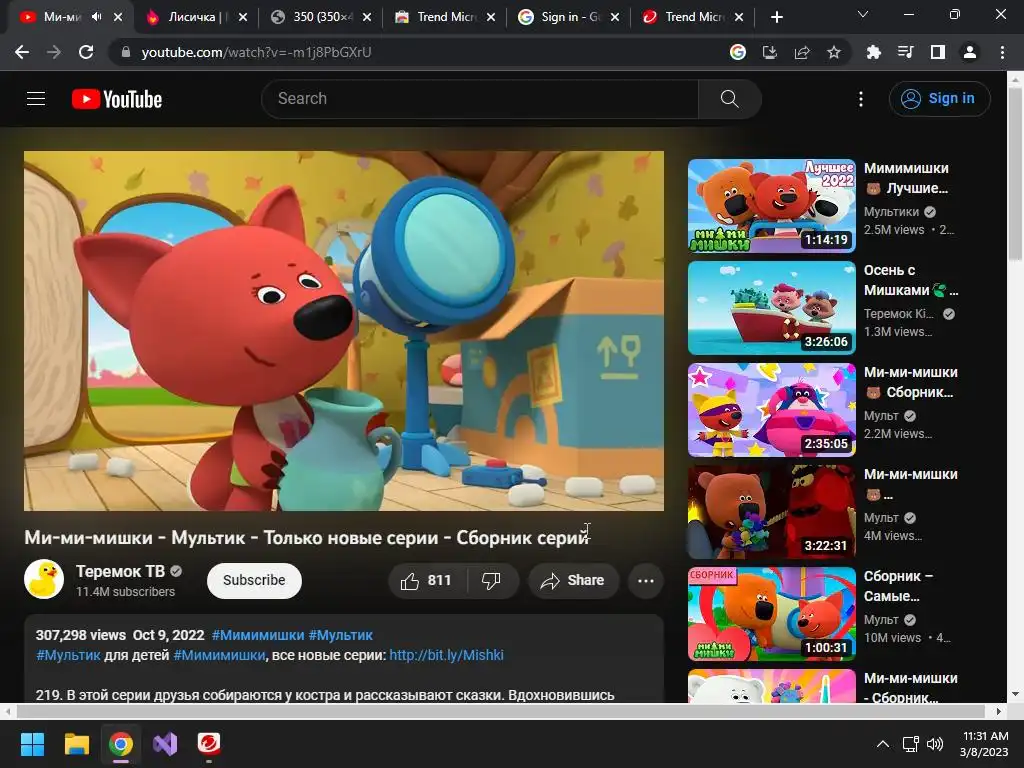1024x768 pixels.
Task: Open more actions ellipsis under video
Action: pyautogui.click(x=646, y=581)
